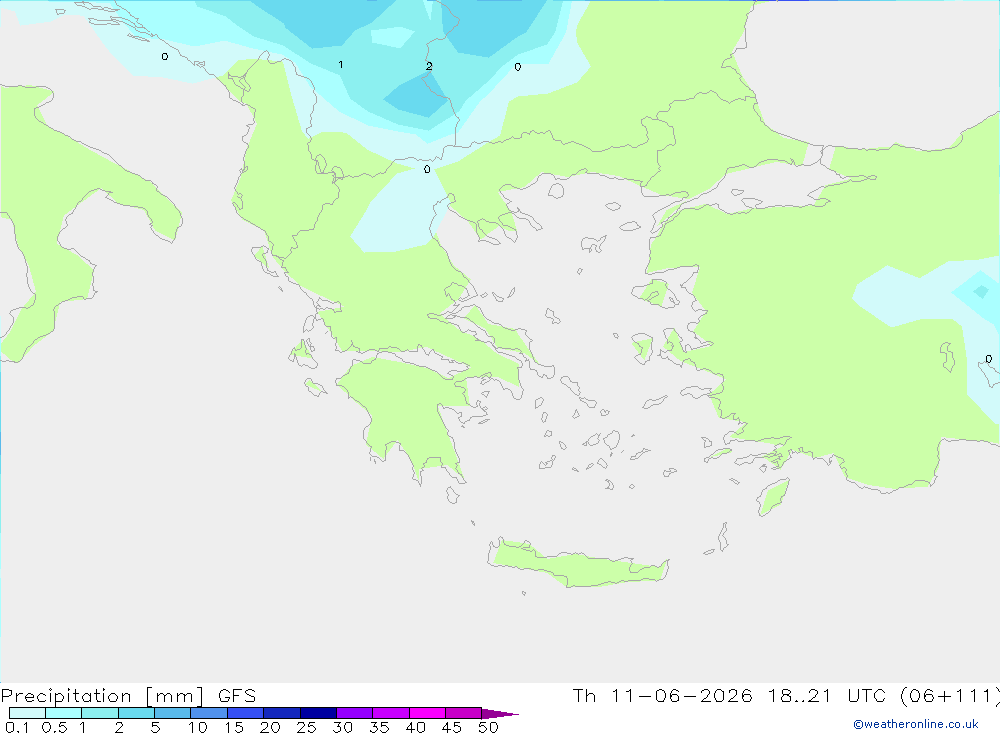Click the purple arrow tip above 50
The width and height of the screenshot is (1000, 733).
coord(499,714)
